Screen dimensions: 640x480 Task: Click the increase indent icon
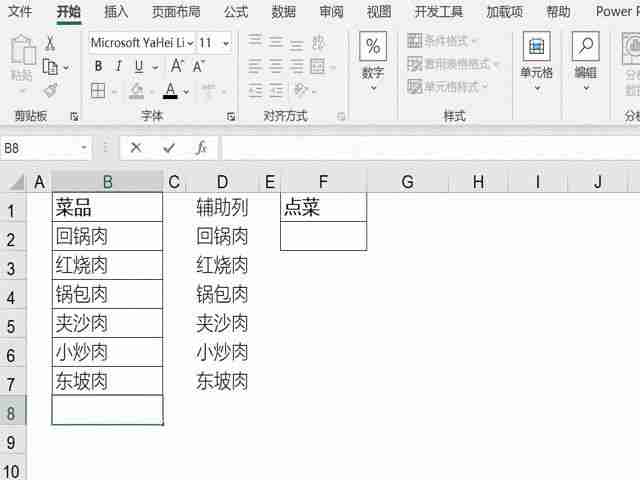pyautogui.click(x=276, y=91)
